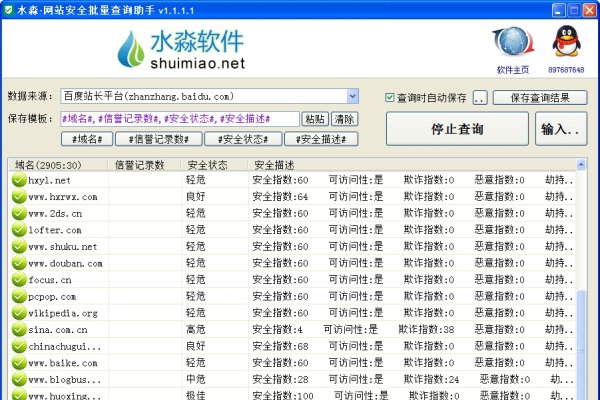Click the 保存模板 text field

point(180,119)
